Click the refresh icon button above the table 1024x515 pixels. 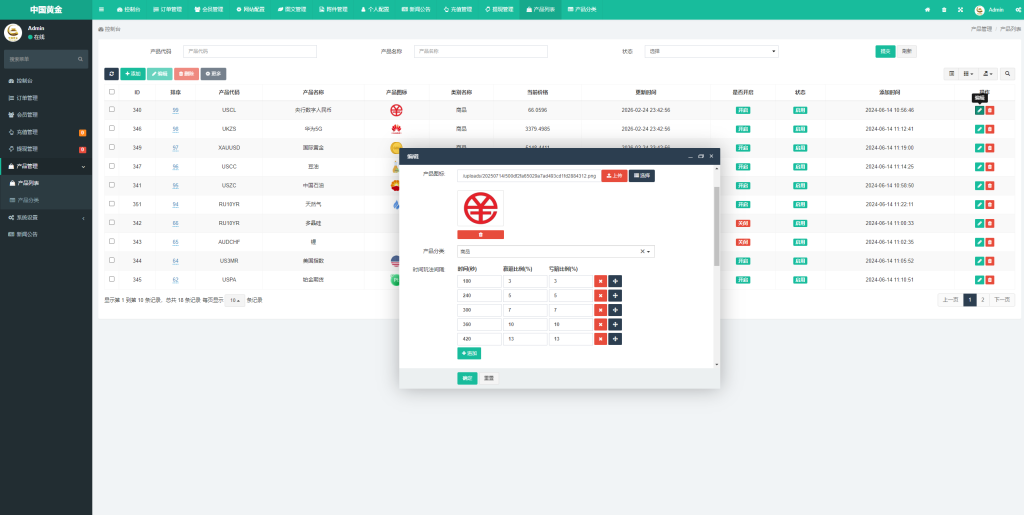coord(111,74)
